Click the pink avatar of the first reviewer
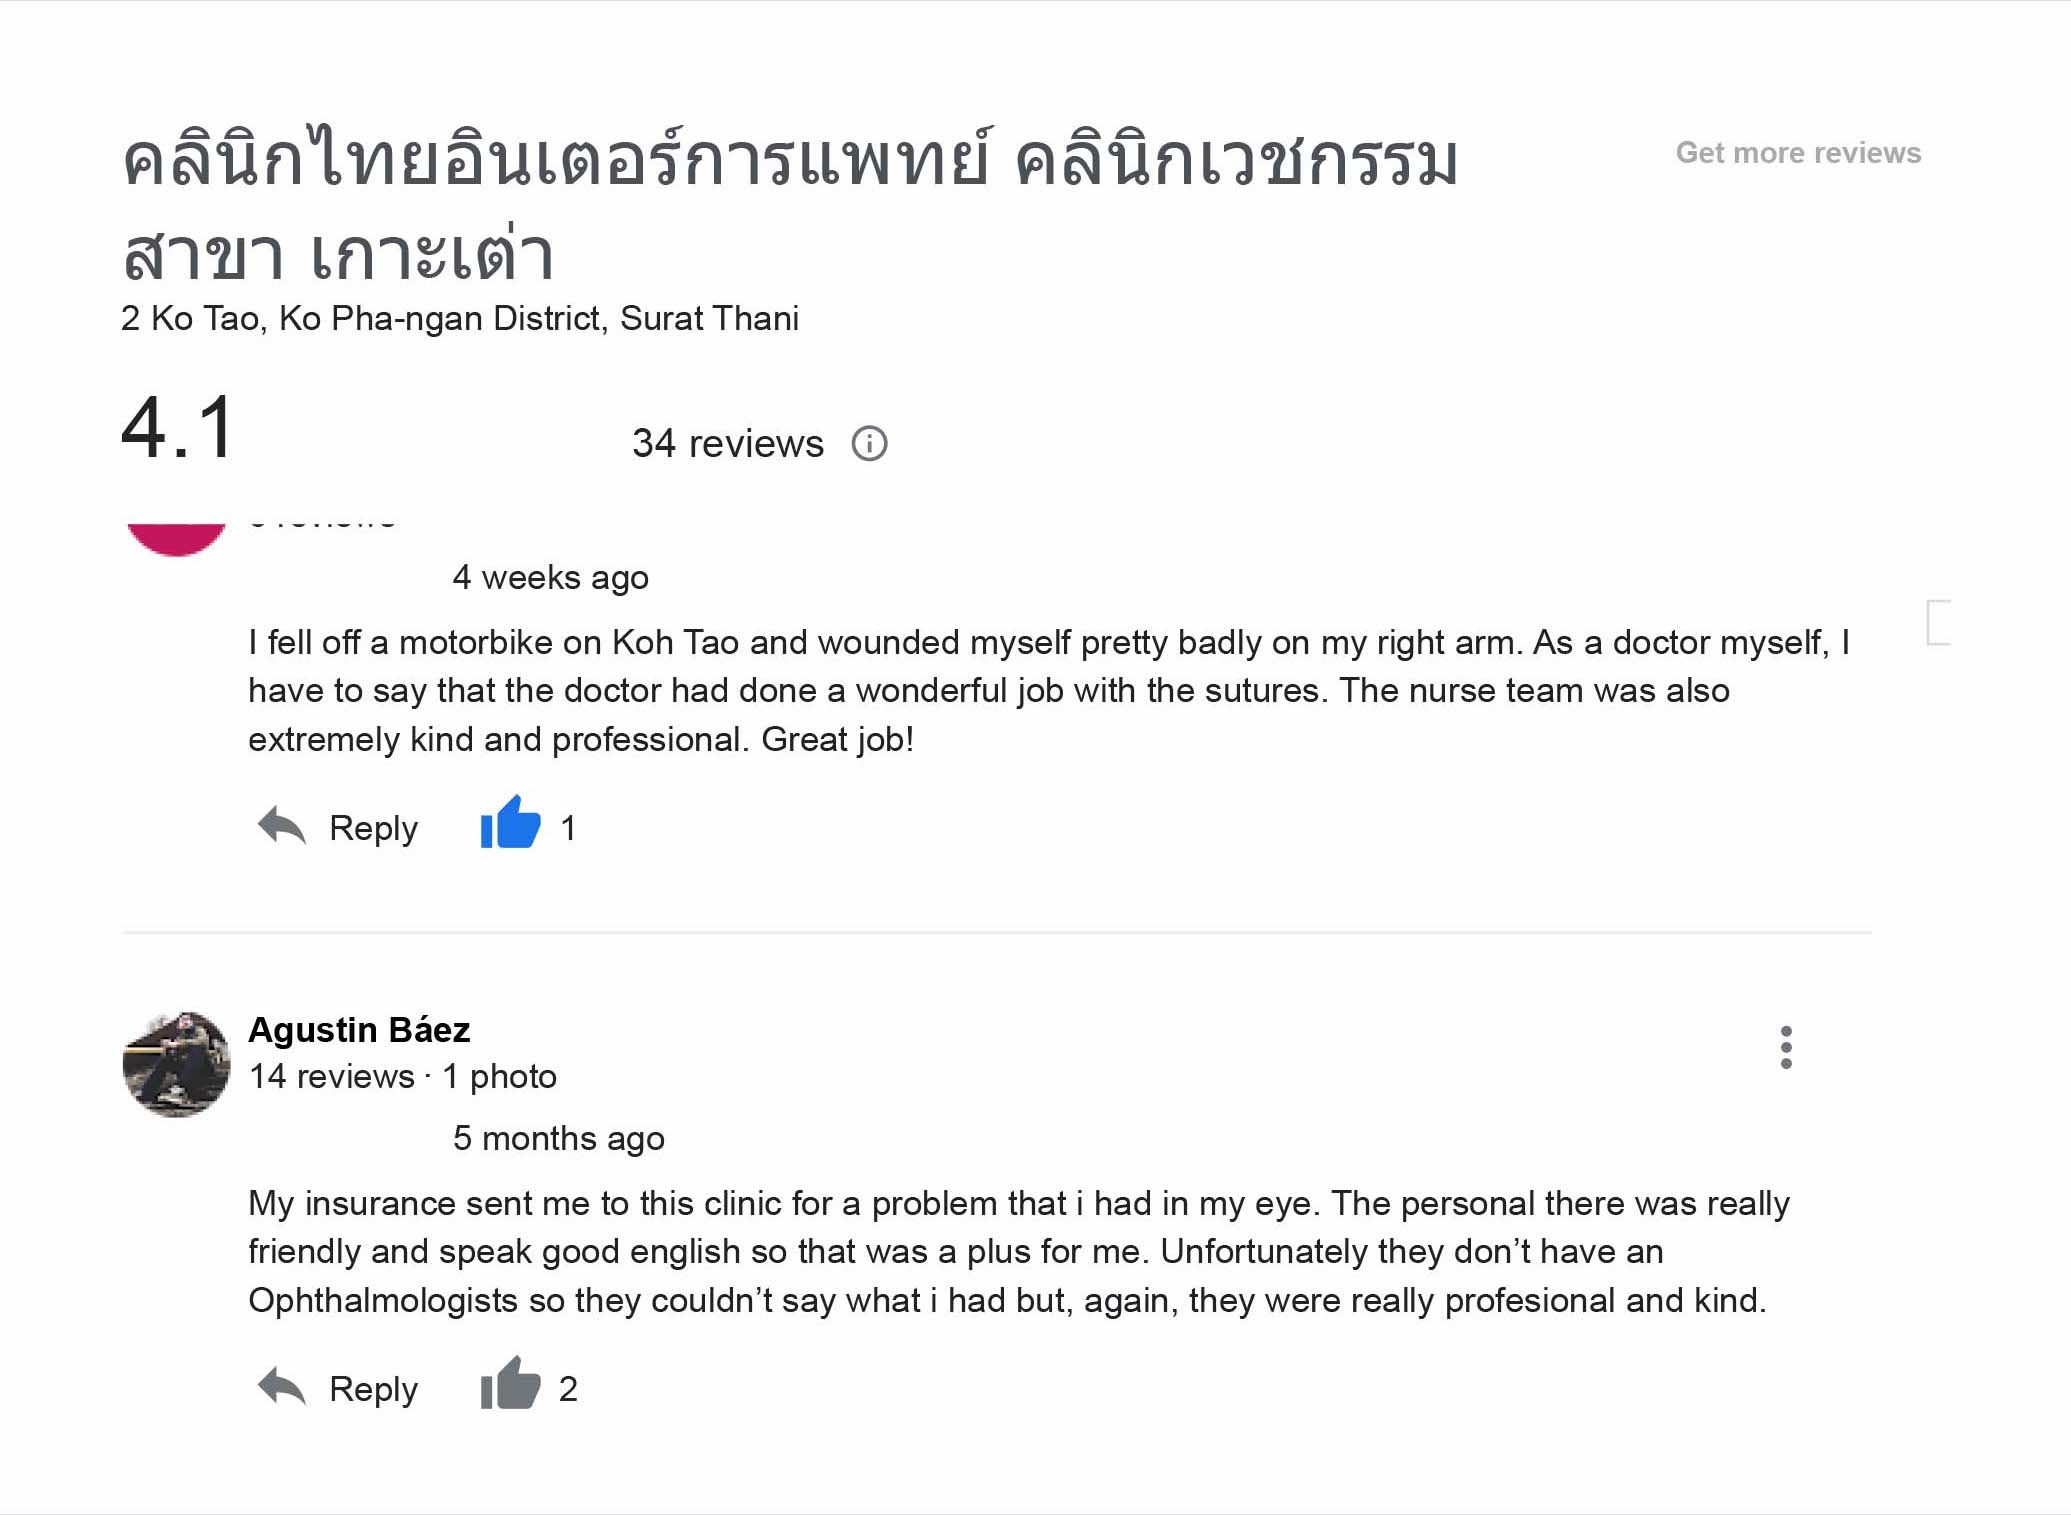 click(176, 538)
